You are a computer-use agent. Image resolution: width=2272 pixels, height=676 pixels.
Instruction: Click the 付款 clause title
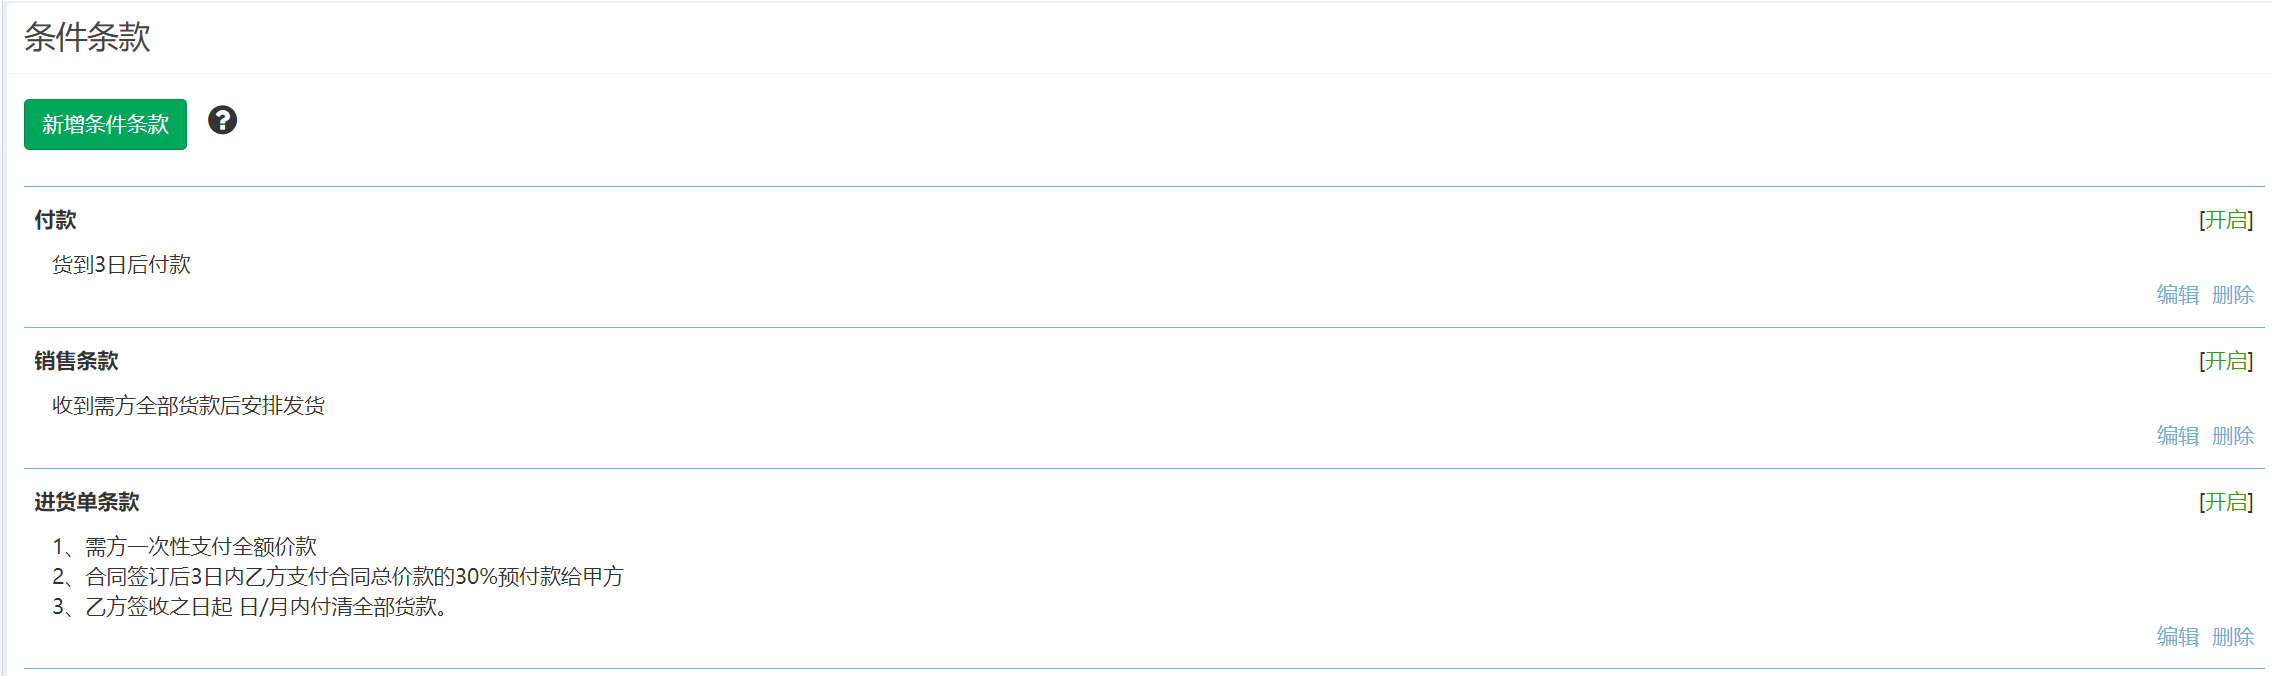[x=55, y=220]
